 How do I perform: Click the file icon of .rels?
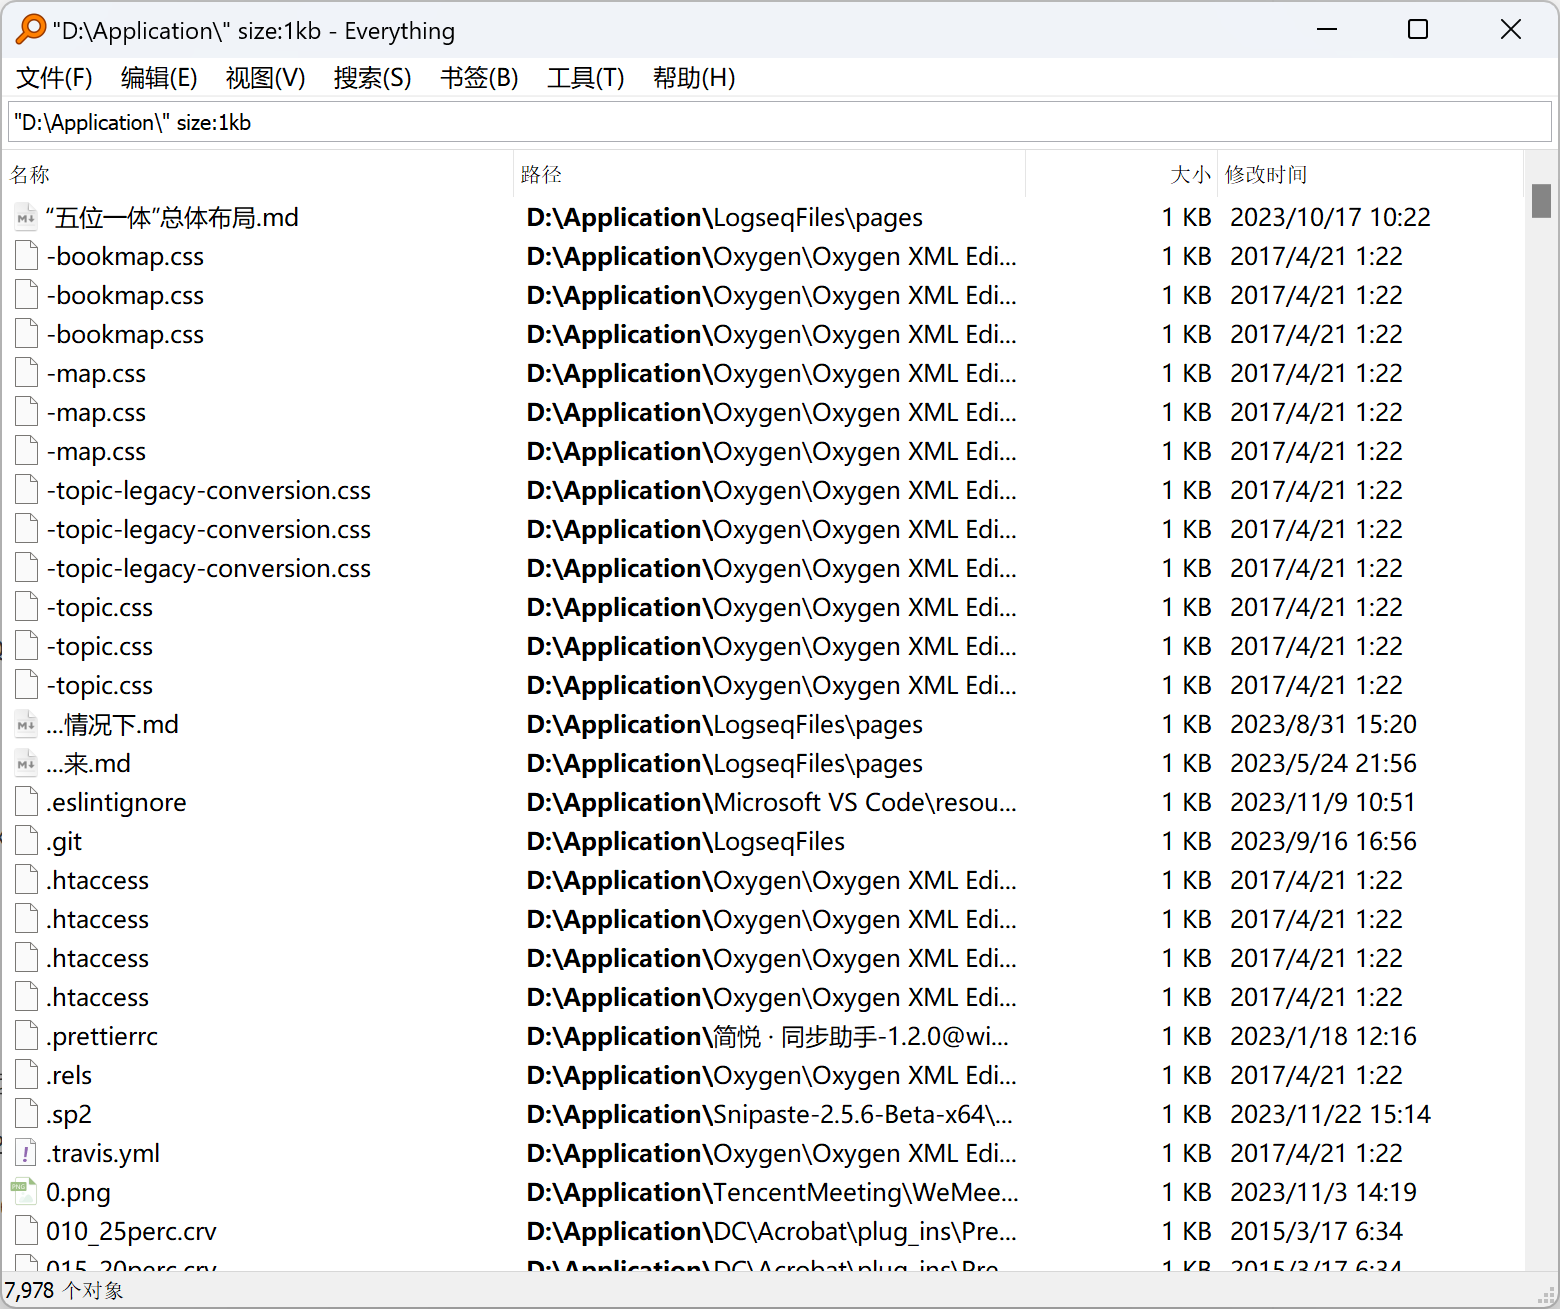26,1076
